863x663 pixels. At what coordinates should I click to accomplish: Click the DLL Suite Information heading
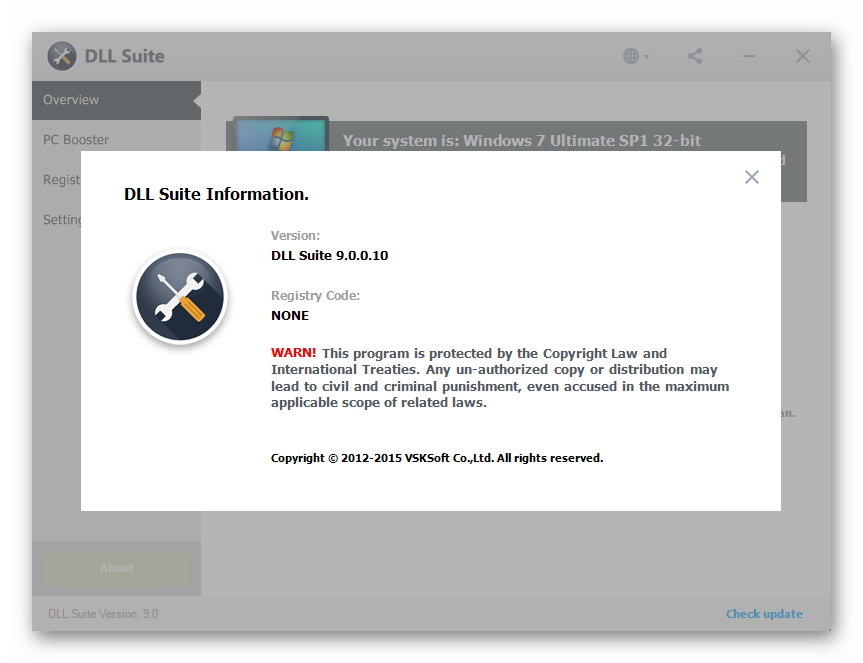coord(216,194)
